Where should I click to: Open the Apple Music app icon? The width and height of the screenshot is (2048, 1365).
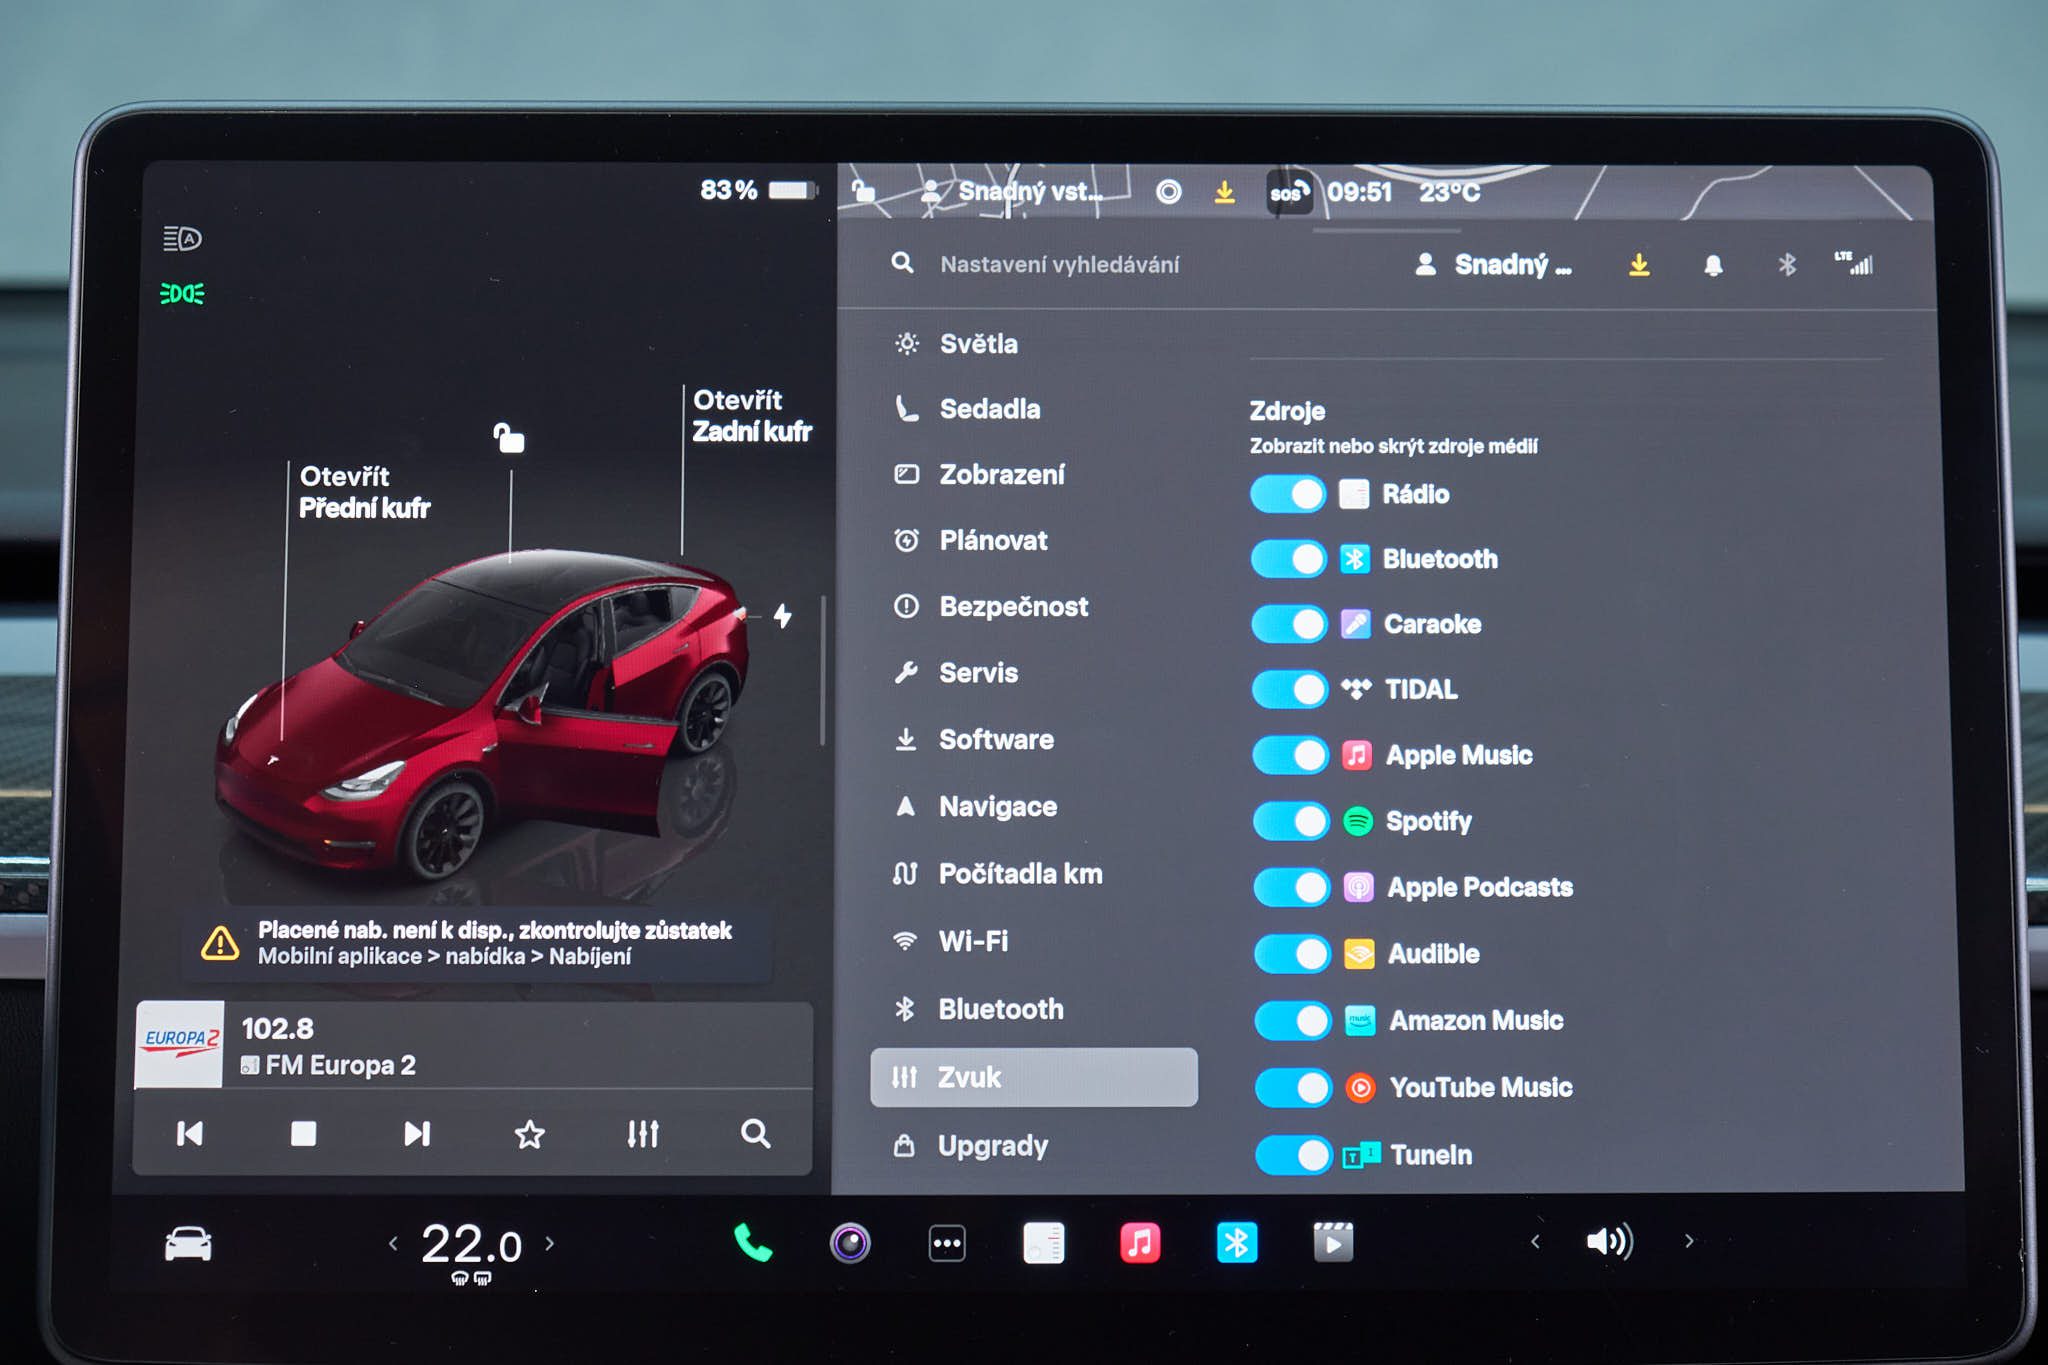(1139, 1243)
